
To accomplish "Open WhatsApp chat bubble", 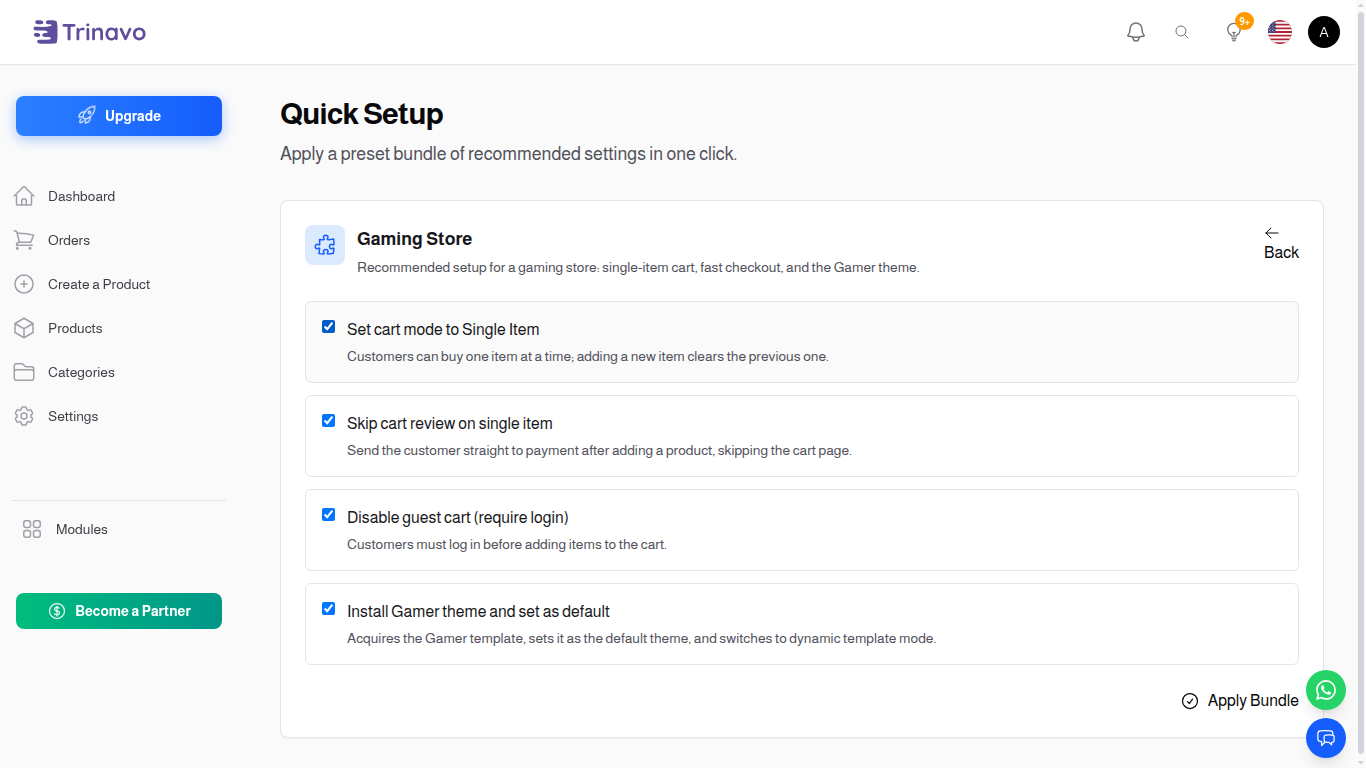I will [1326, 690].
